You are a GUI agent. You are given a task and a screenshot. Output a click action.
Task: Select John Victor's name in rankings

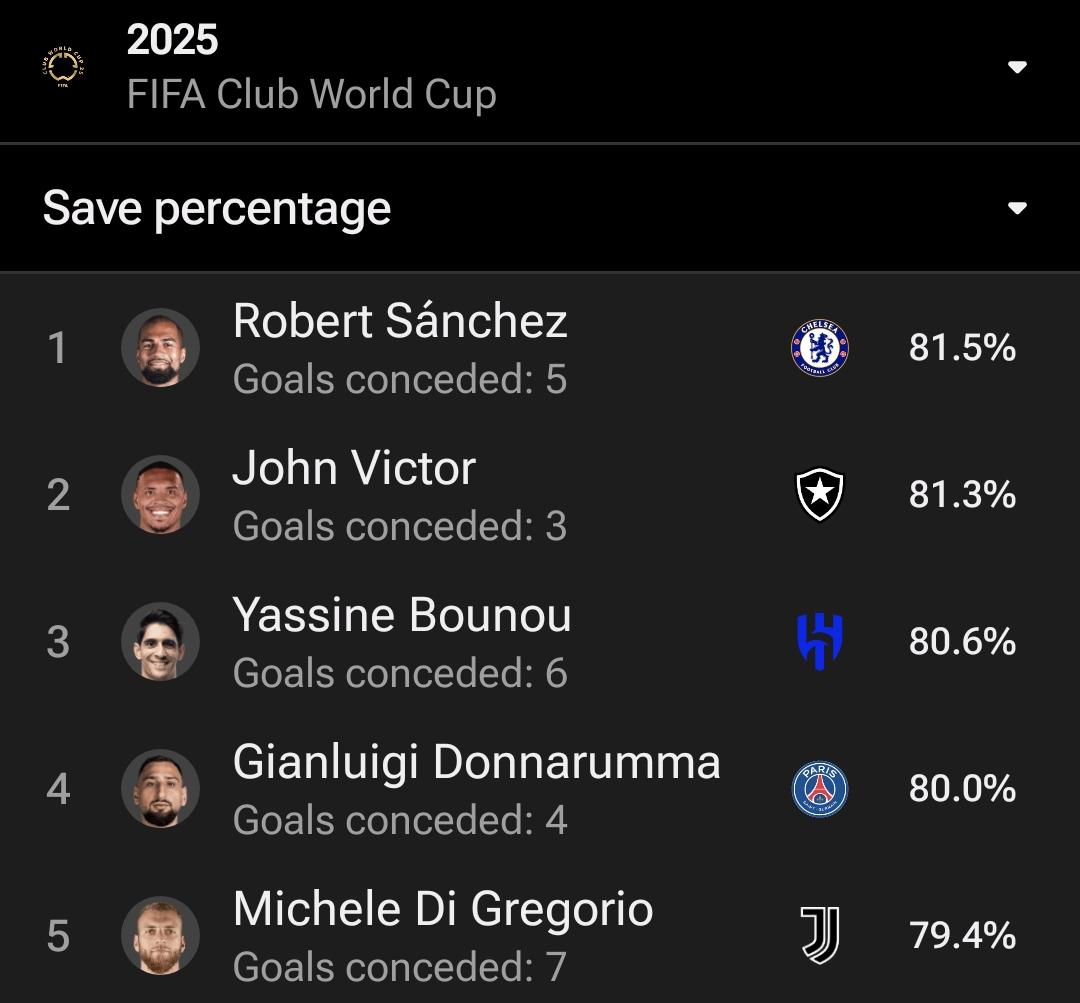pyautogui.click(x=354, y=468)
